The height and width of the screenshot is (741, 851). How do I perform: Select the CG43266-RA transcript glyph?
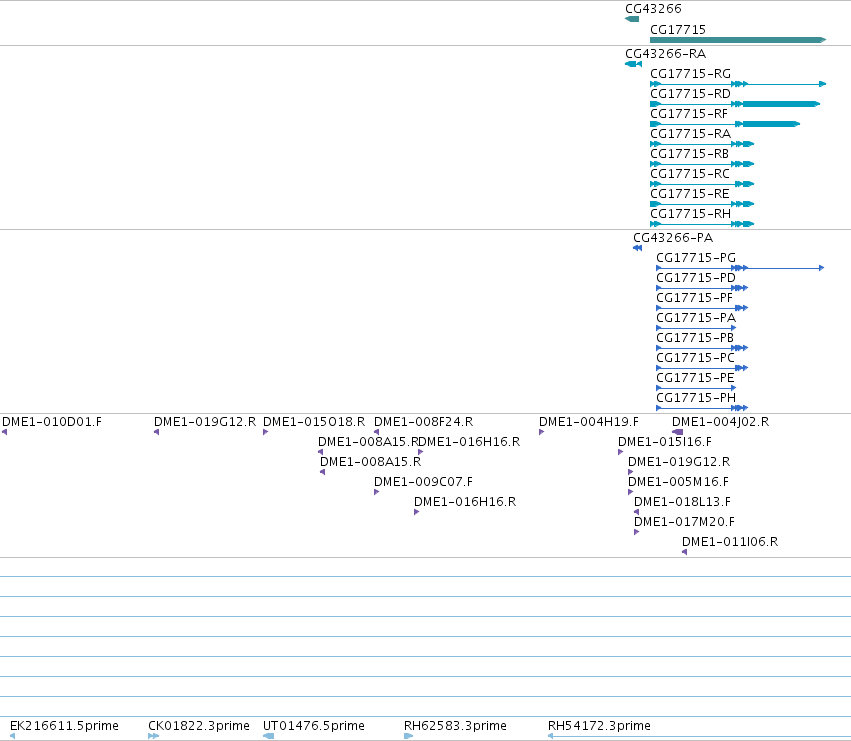tap(633, 64)
